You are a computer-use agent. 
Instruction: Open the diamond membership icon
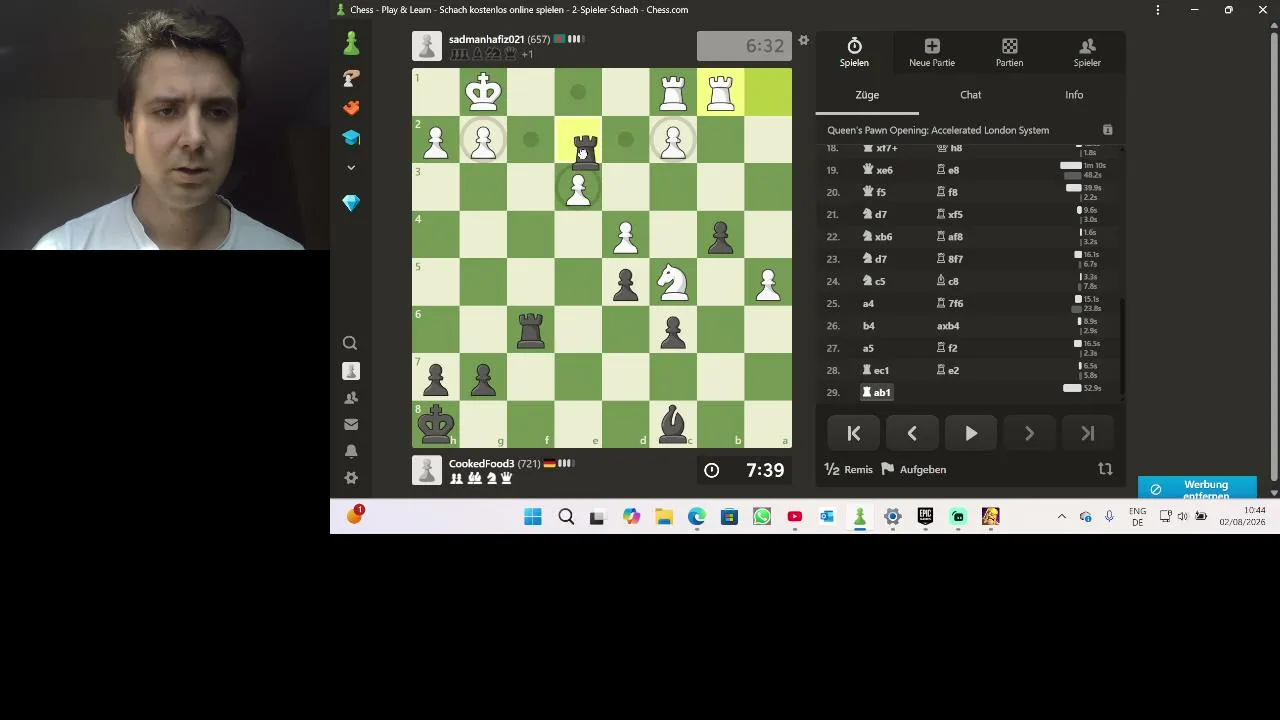[x=351, y=203]
